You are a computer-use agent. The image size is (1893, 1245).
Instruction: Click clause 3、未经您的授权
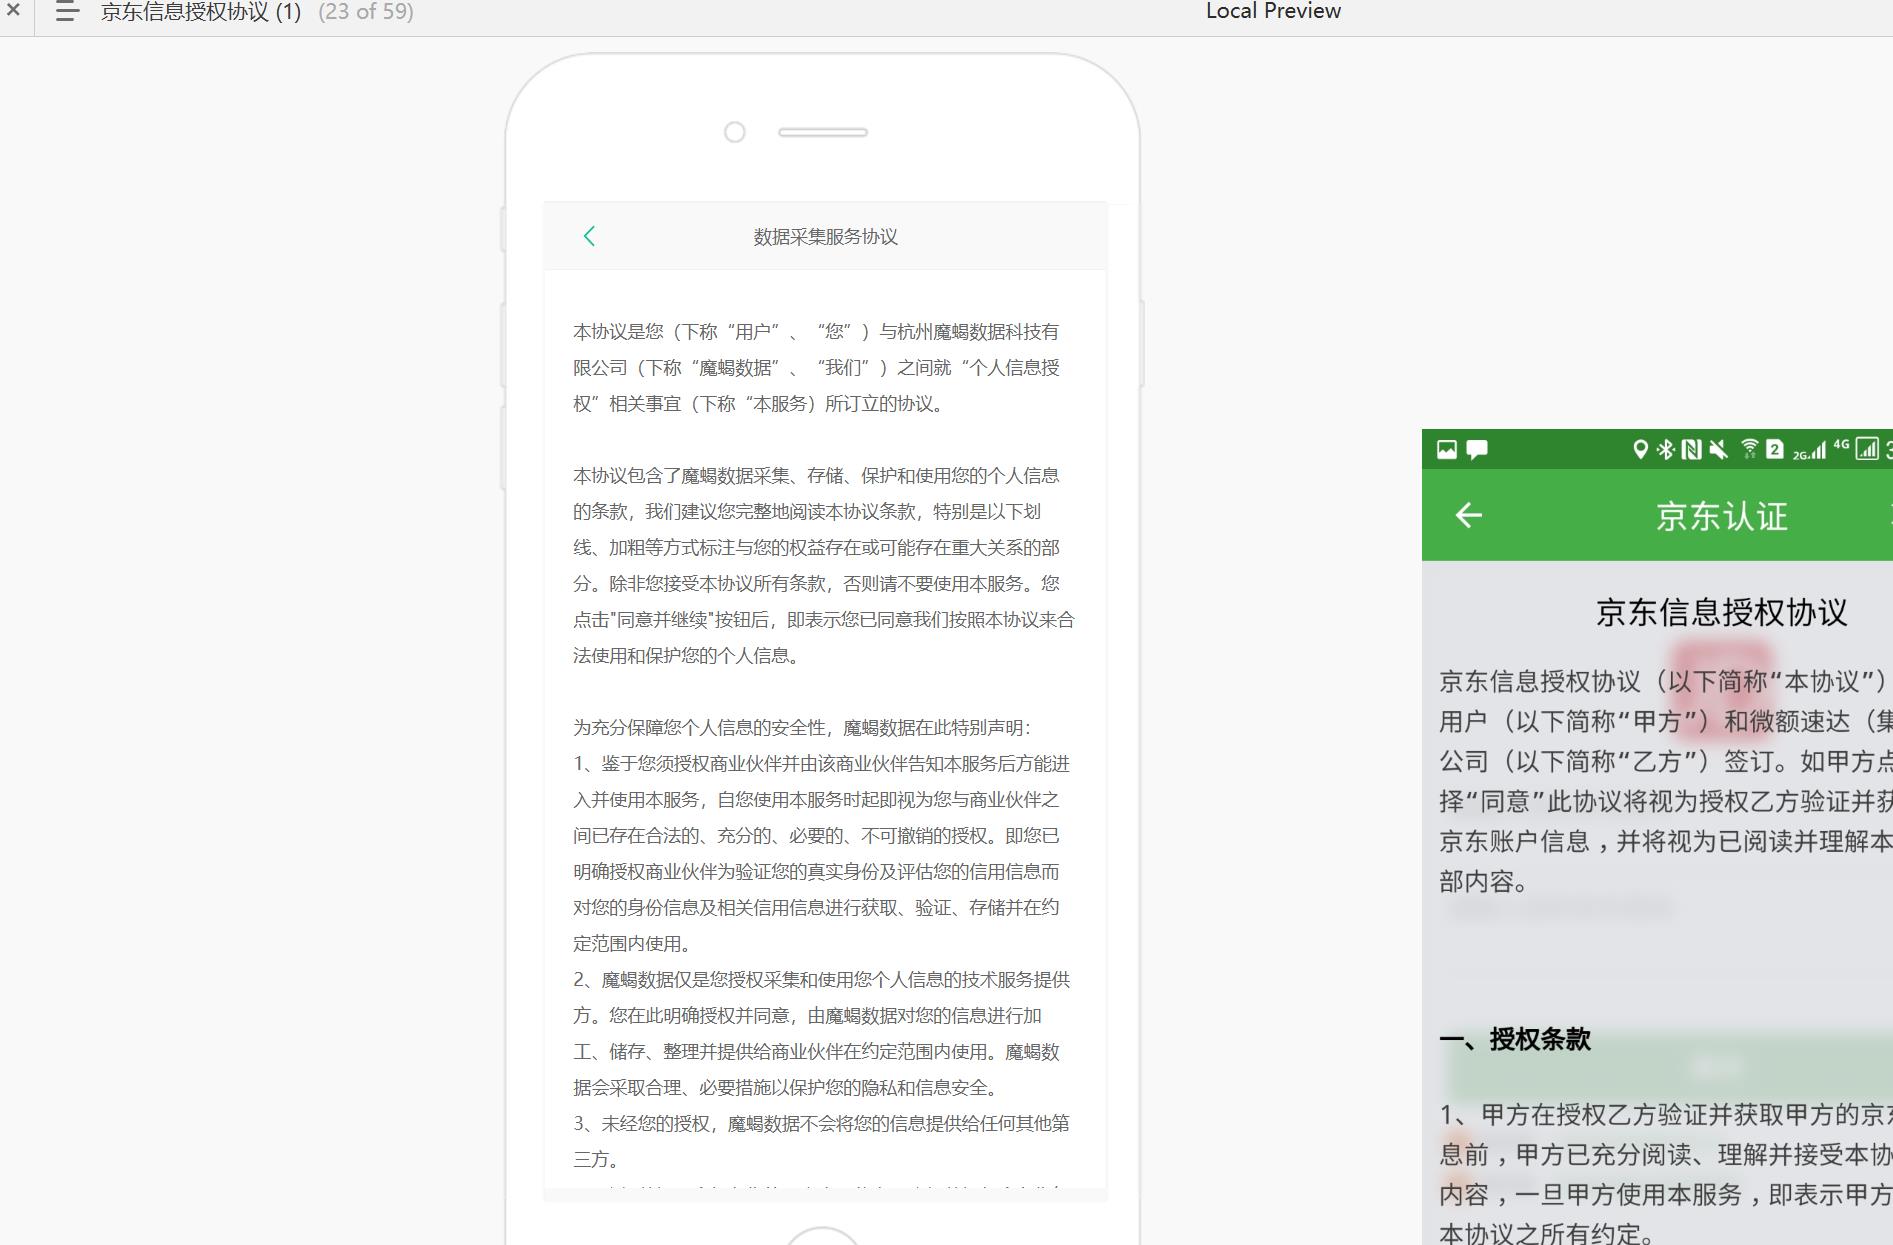click(822, 1142)
